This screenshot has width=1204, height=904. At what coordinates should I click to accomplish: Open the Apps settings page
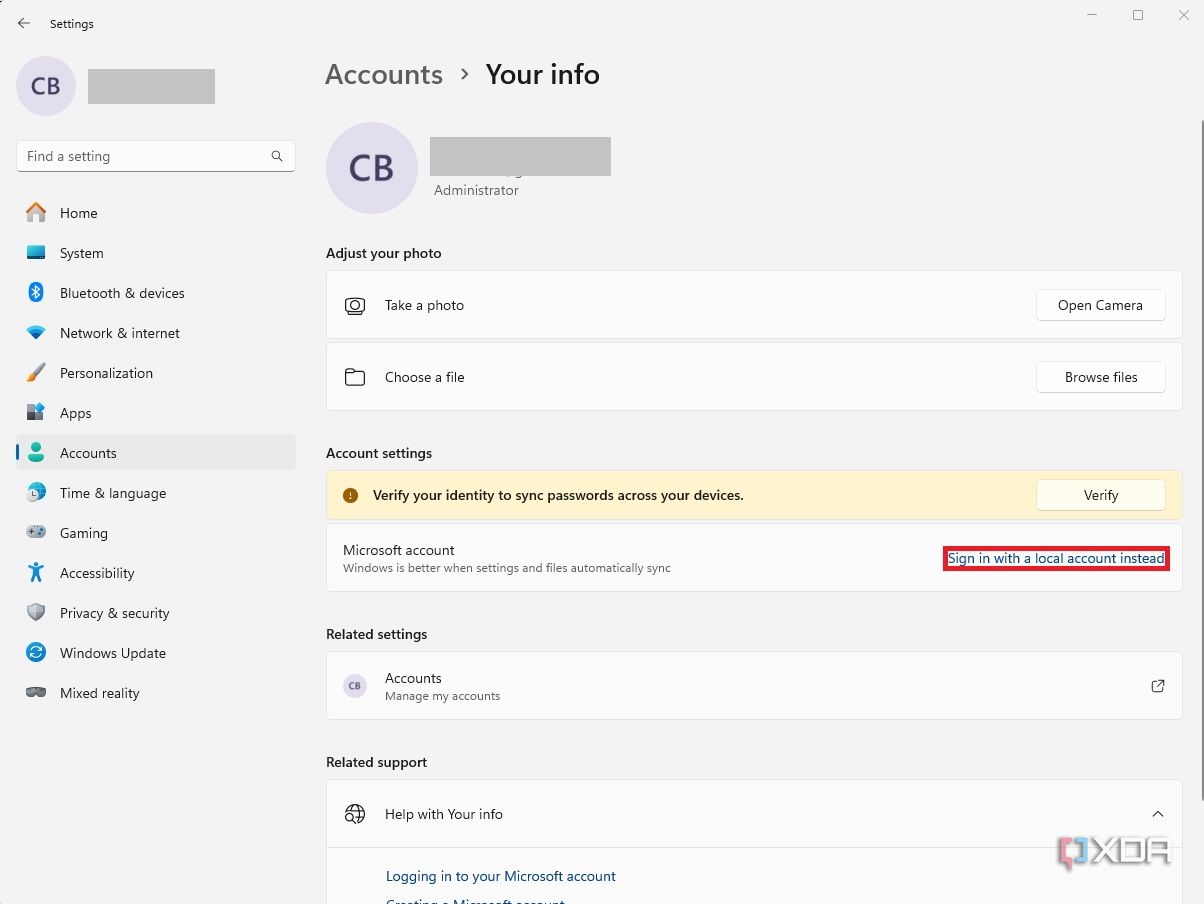click(75, 413)
